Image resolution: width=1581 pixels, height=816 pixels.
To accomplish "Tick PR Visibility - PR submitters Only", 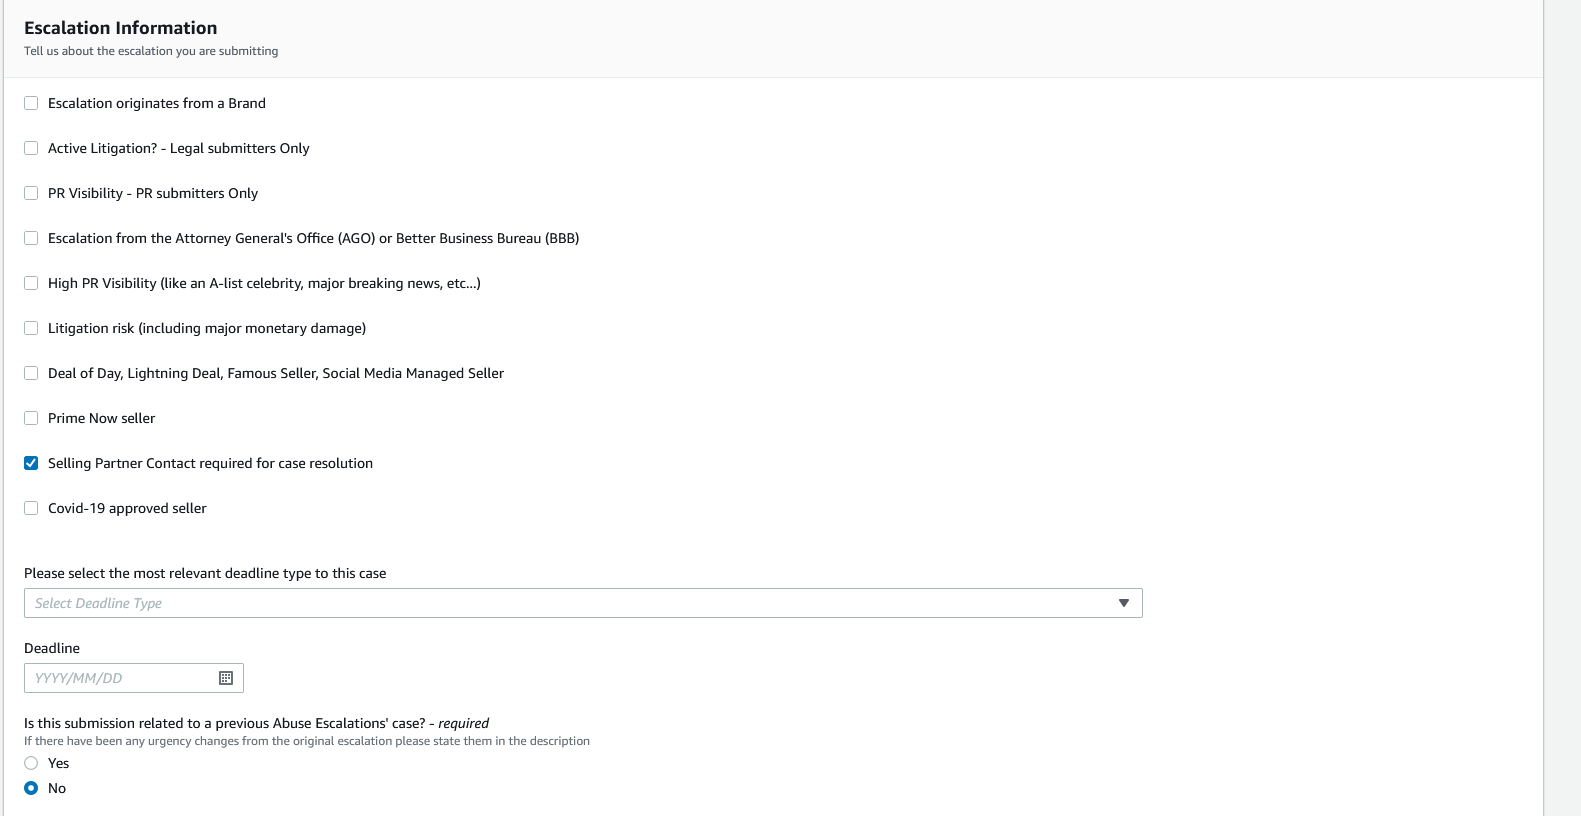I will [x=31, y=193].
